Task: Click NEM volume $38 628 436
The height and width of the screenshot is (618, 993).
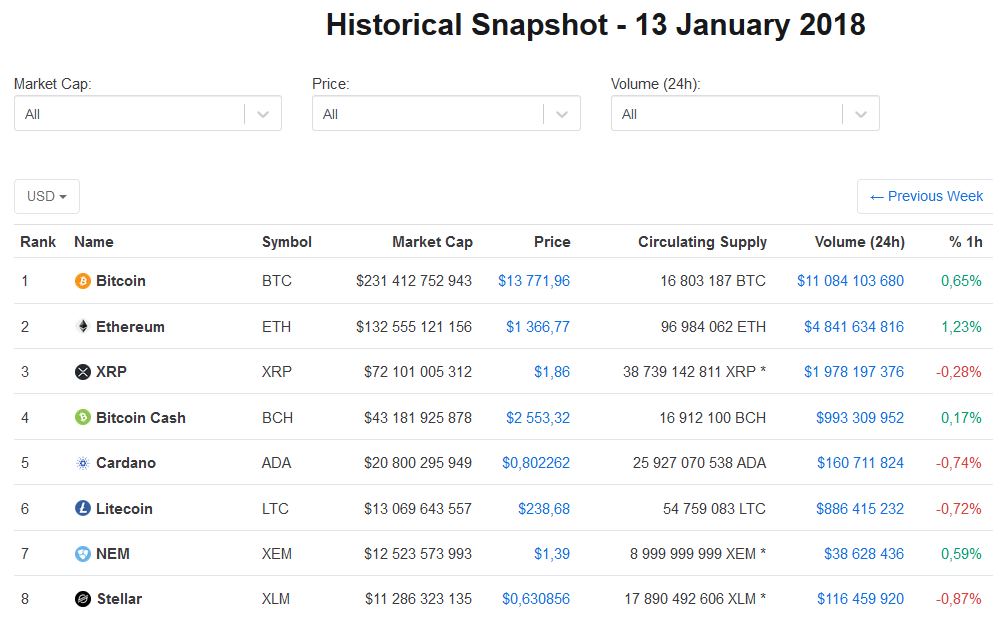Action: tap(864, 553)
